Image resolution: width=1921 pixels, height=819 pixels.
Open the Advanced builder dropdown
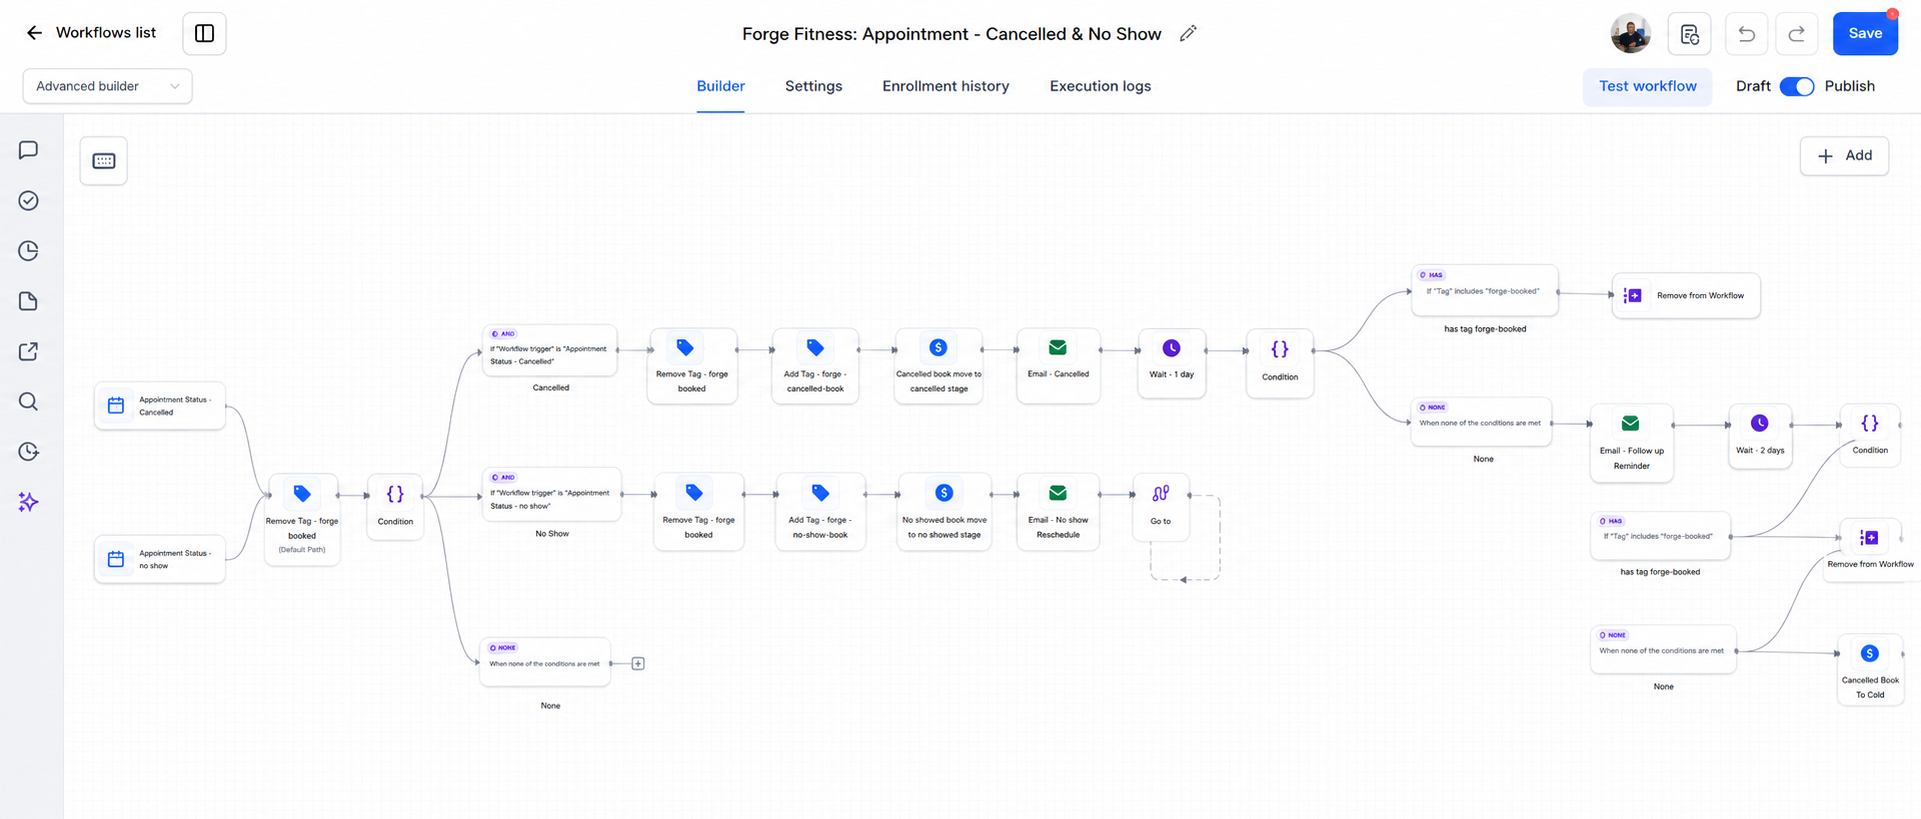(x=108, y=86)
